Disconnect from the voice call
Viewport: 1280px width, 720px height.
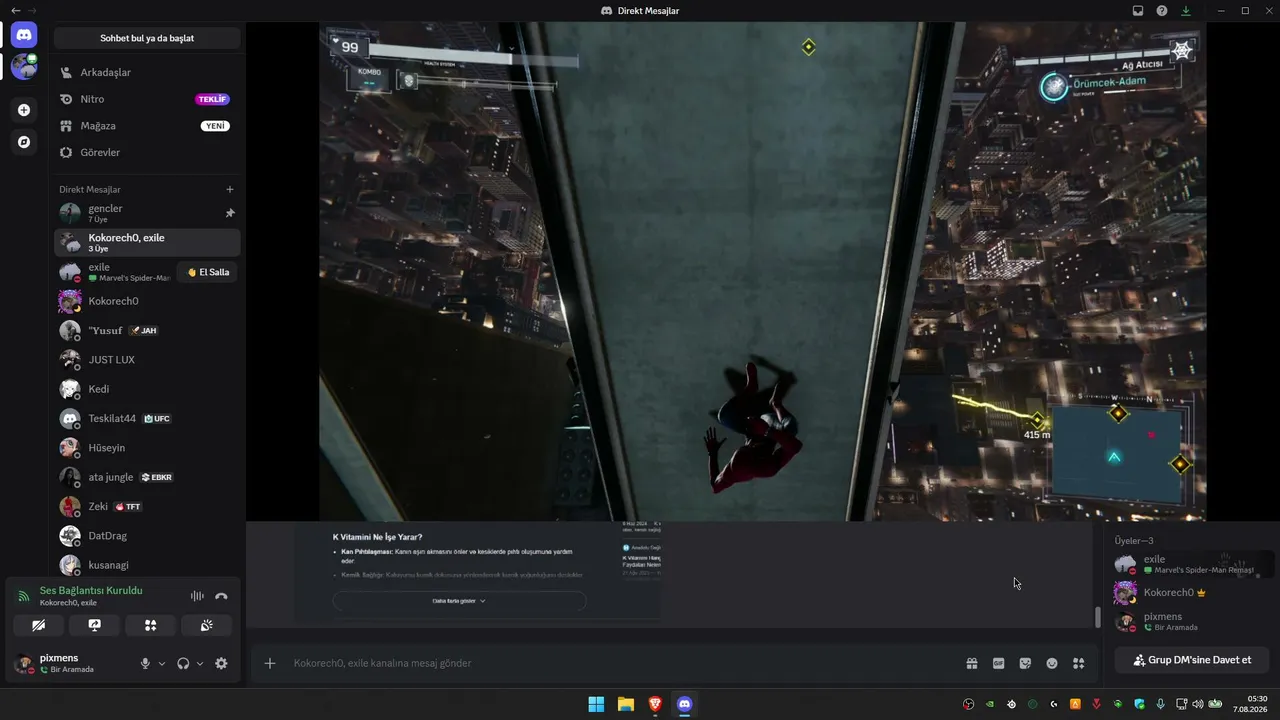(221, 596)
